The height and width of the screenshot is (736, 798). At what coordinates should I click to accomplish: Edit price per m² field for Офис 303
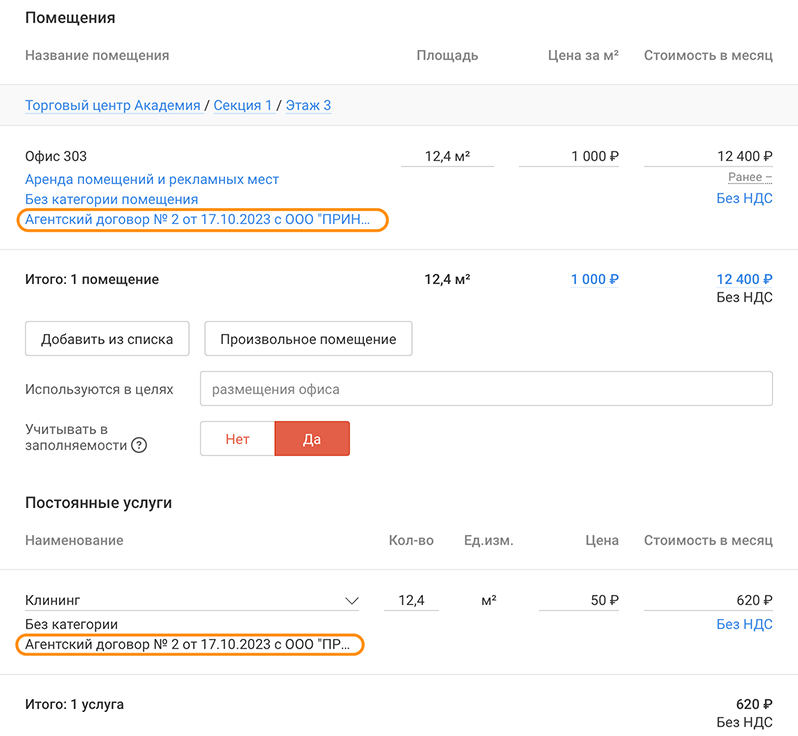pyautogui.click(x=569, y=156)
